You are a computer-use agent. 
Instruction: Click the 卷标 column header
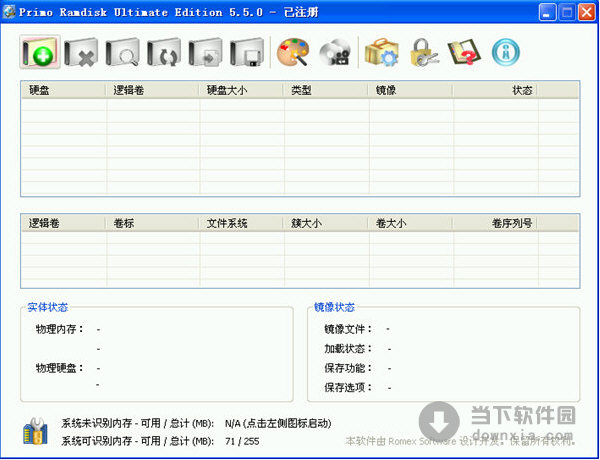click(152, 223)
